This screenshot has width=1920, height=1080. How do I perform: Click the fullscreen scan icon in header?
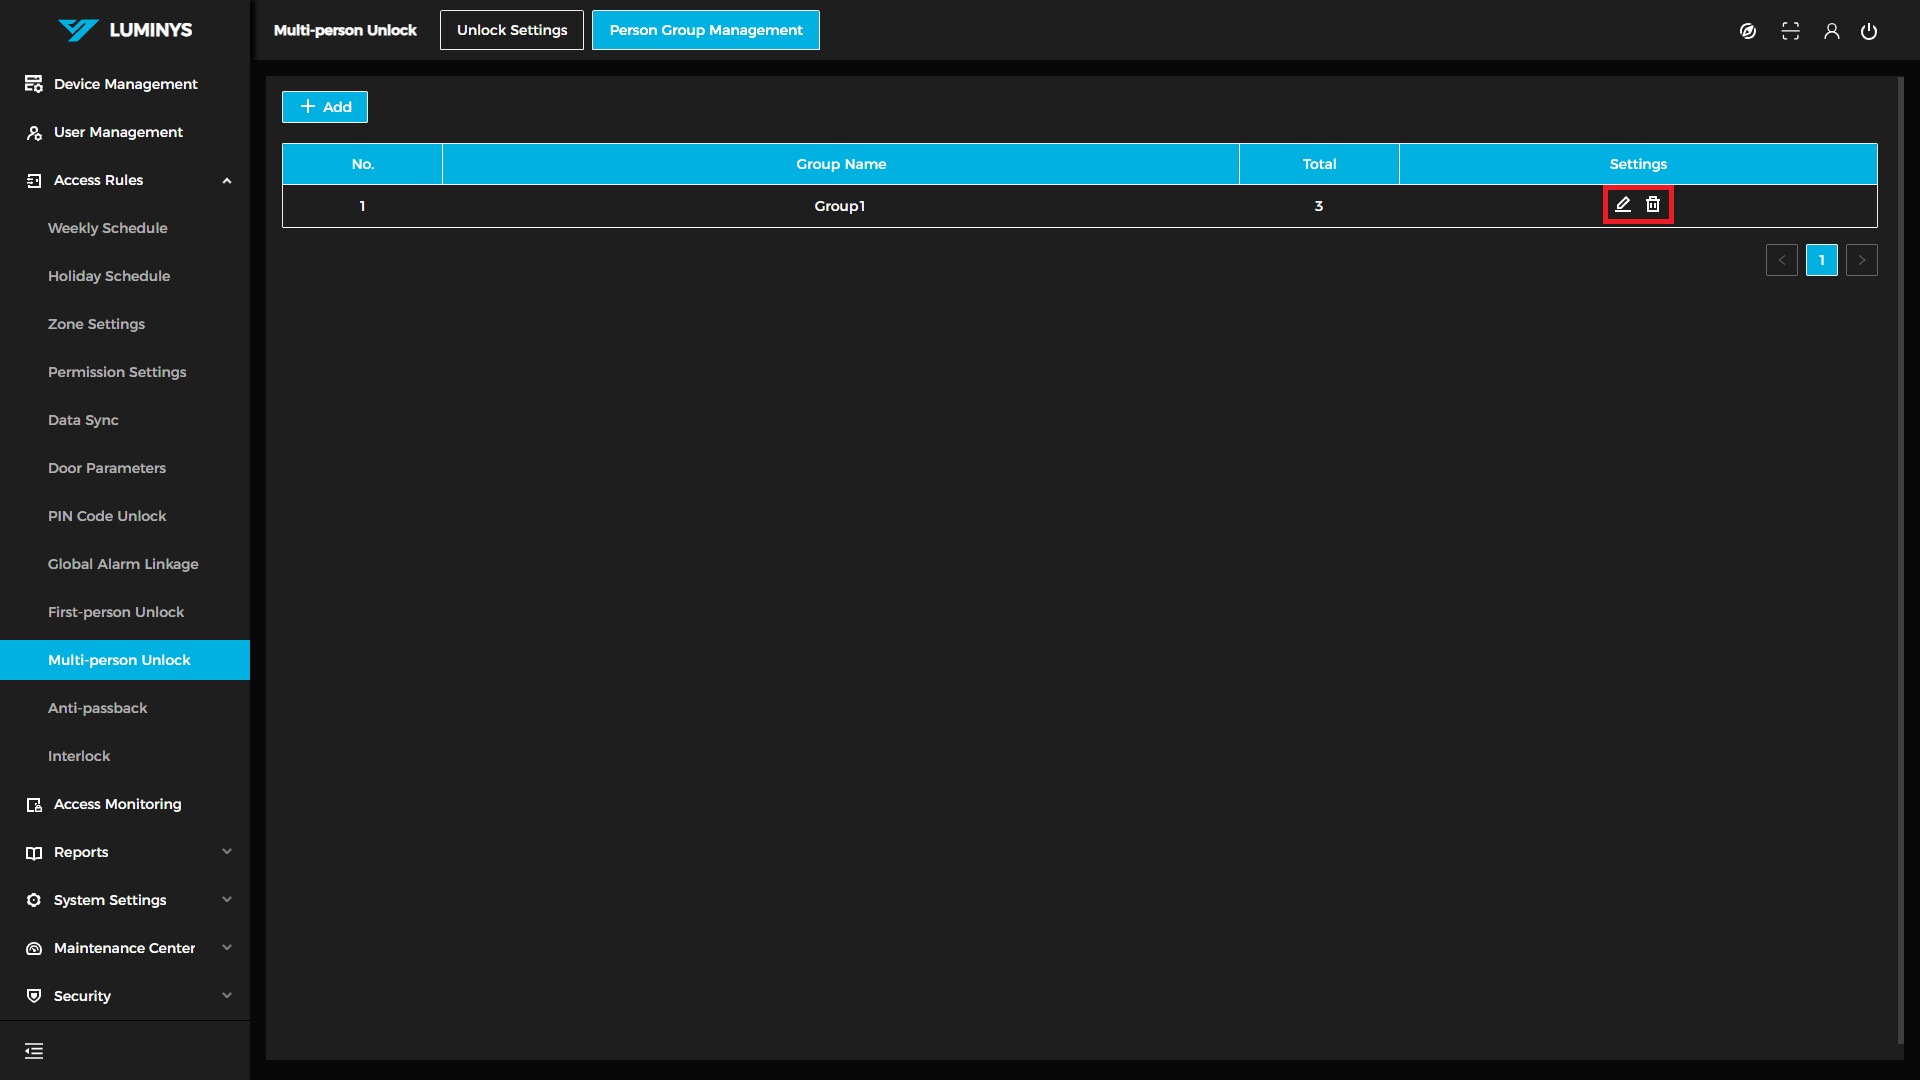1790,31
